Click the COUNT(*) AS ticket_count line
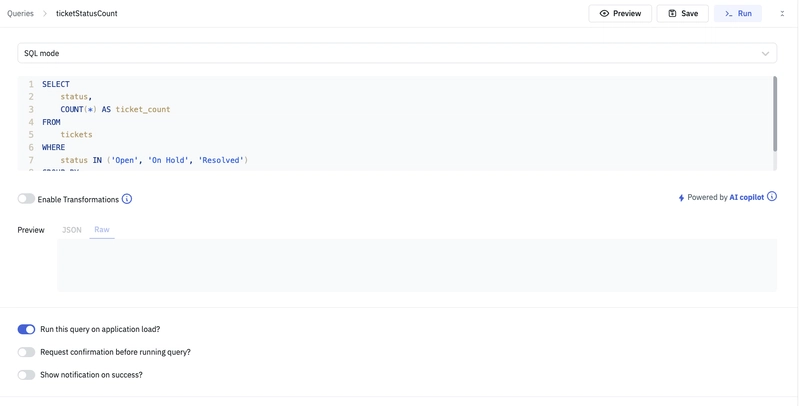The image size is (800, 406). click(x=115, y=109)
